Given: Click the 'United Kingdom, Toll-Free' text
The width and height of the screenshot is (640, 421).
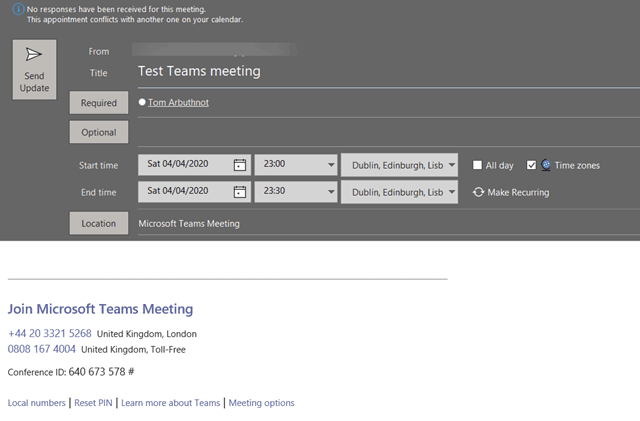Looking at the screenshot, I should [x=133, y=350].
